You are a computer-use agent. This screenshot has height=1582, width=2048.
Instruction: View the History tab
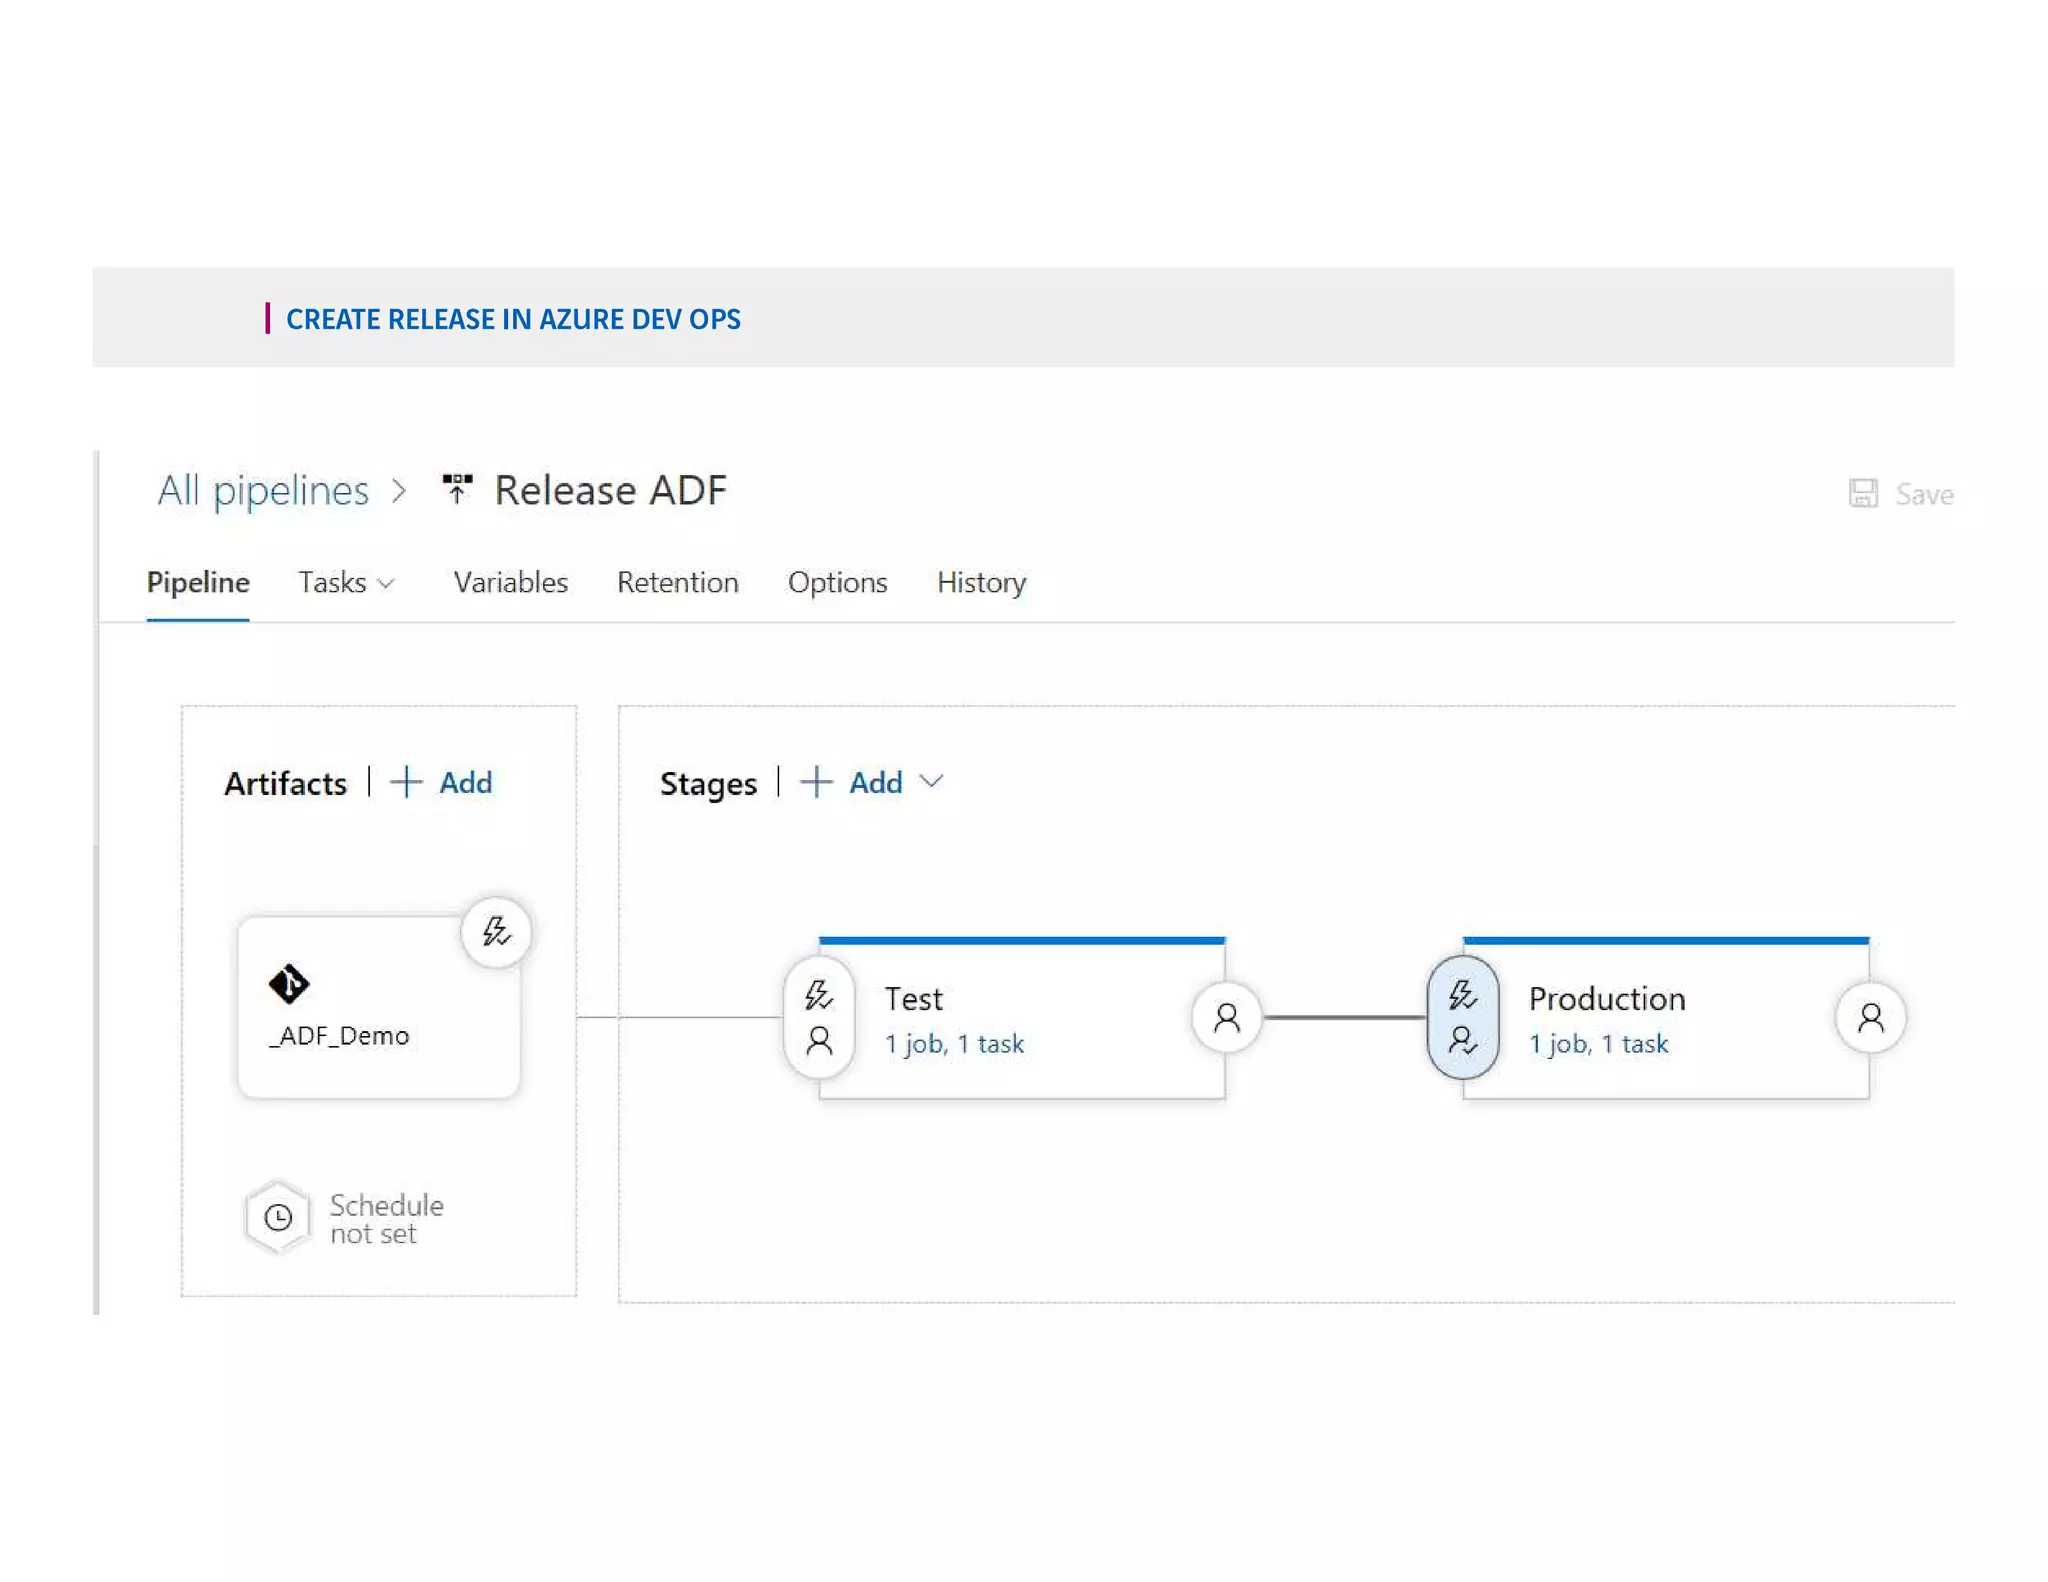click(981, 582)
